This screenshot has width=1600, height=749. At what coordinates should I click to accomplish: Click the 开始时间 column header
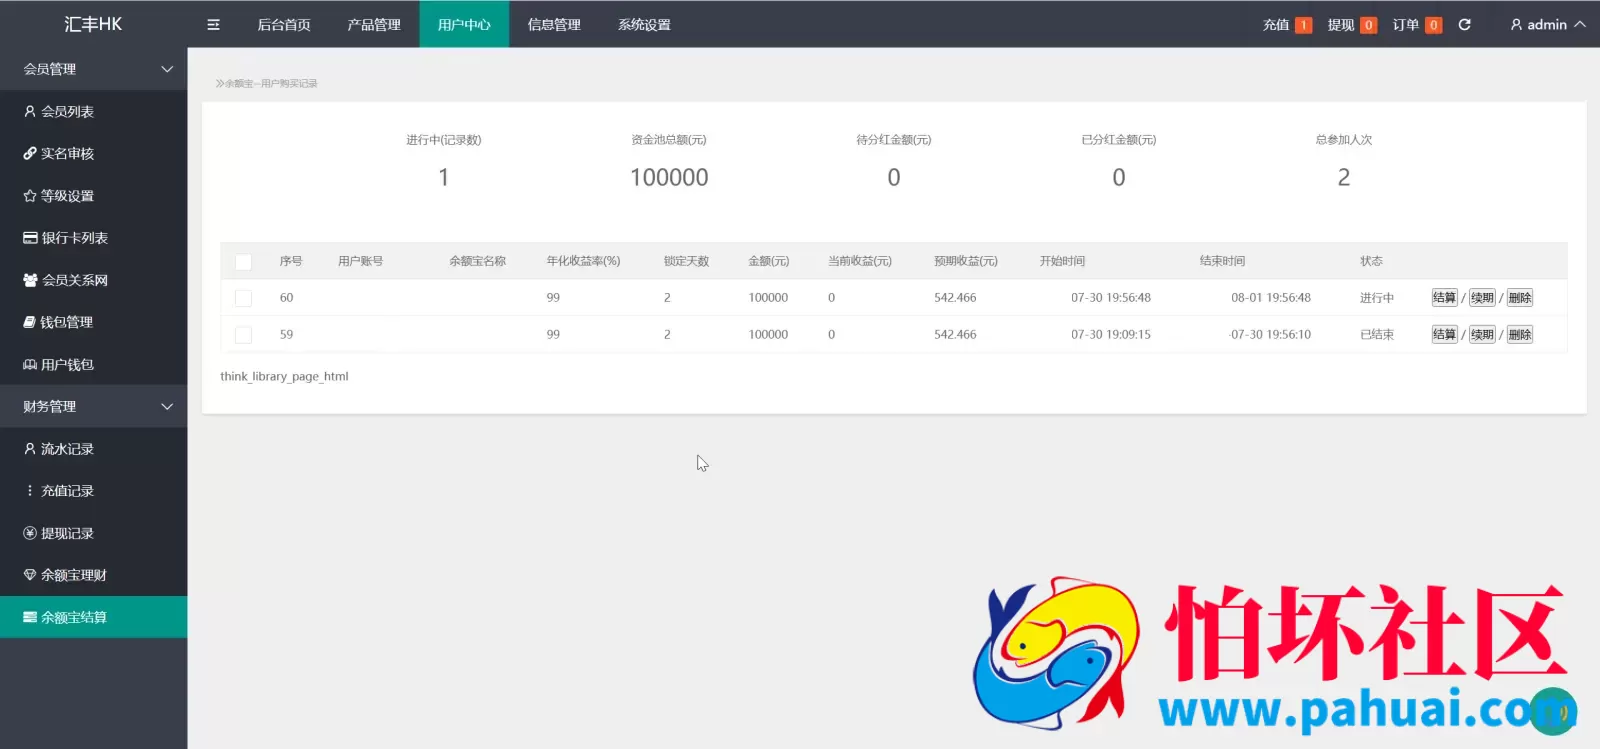(x=1062, y=261)
